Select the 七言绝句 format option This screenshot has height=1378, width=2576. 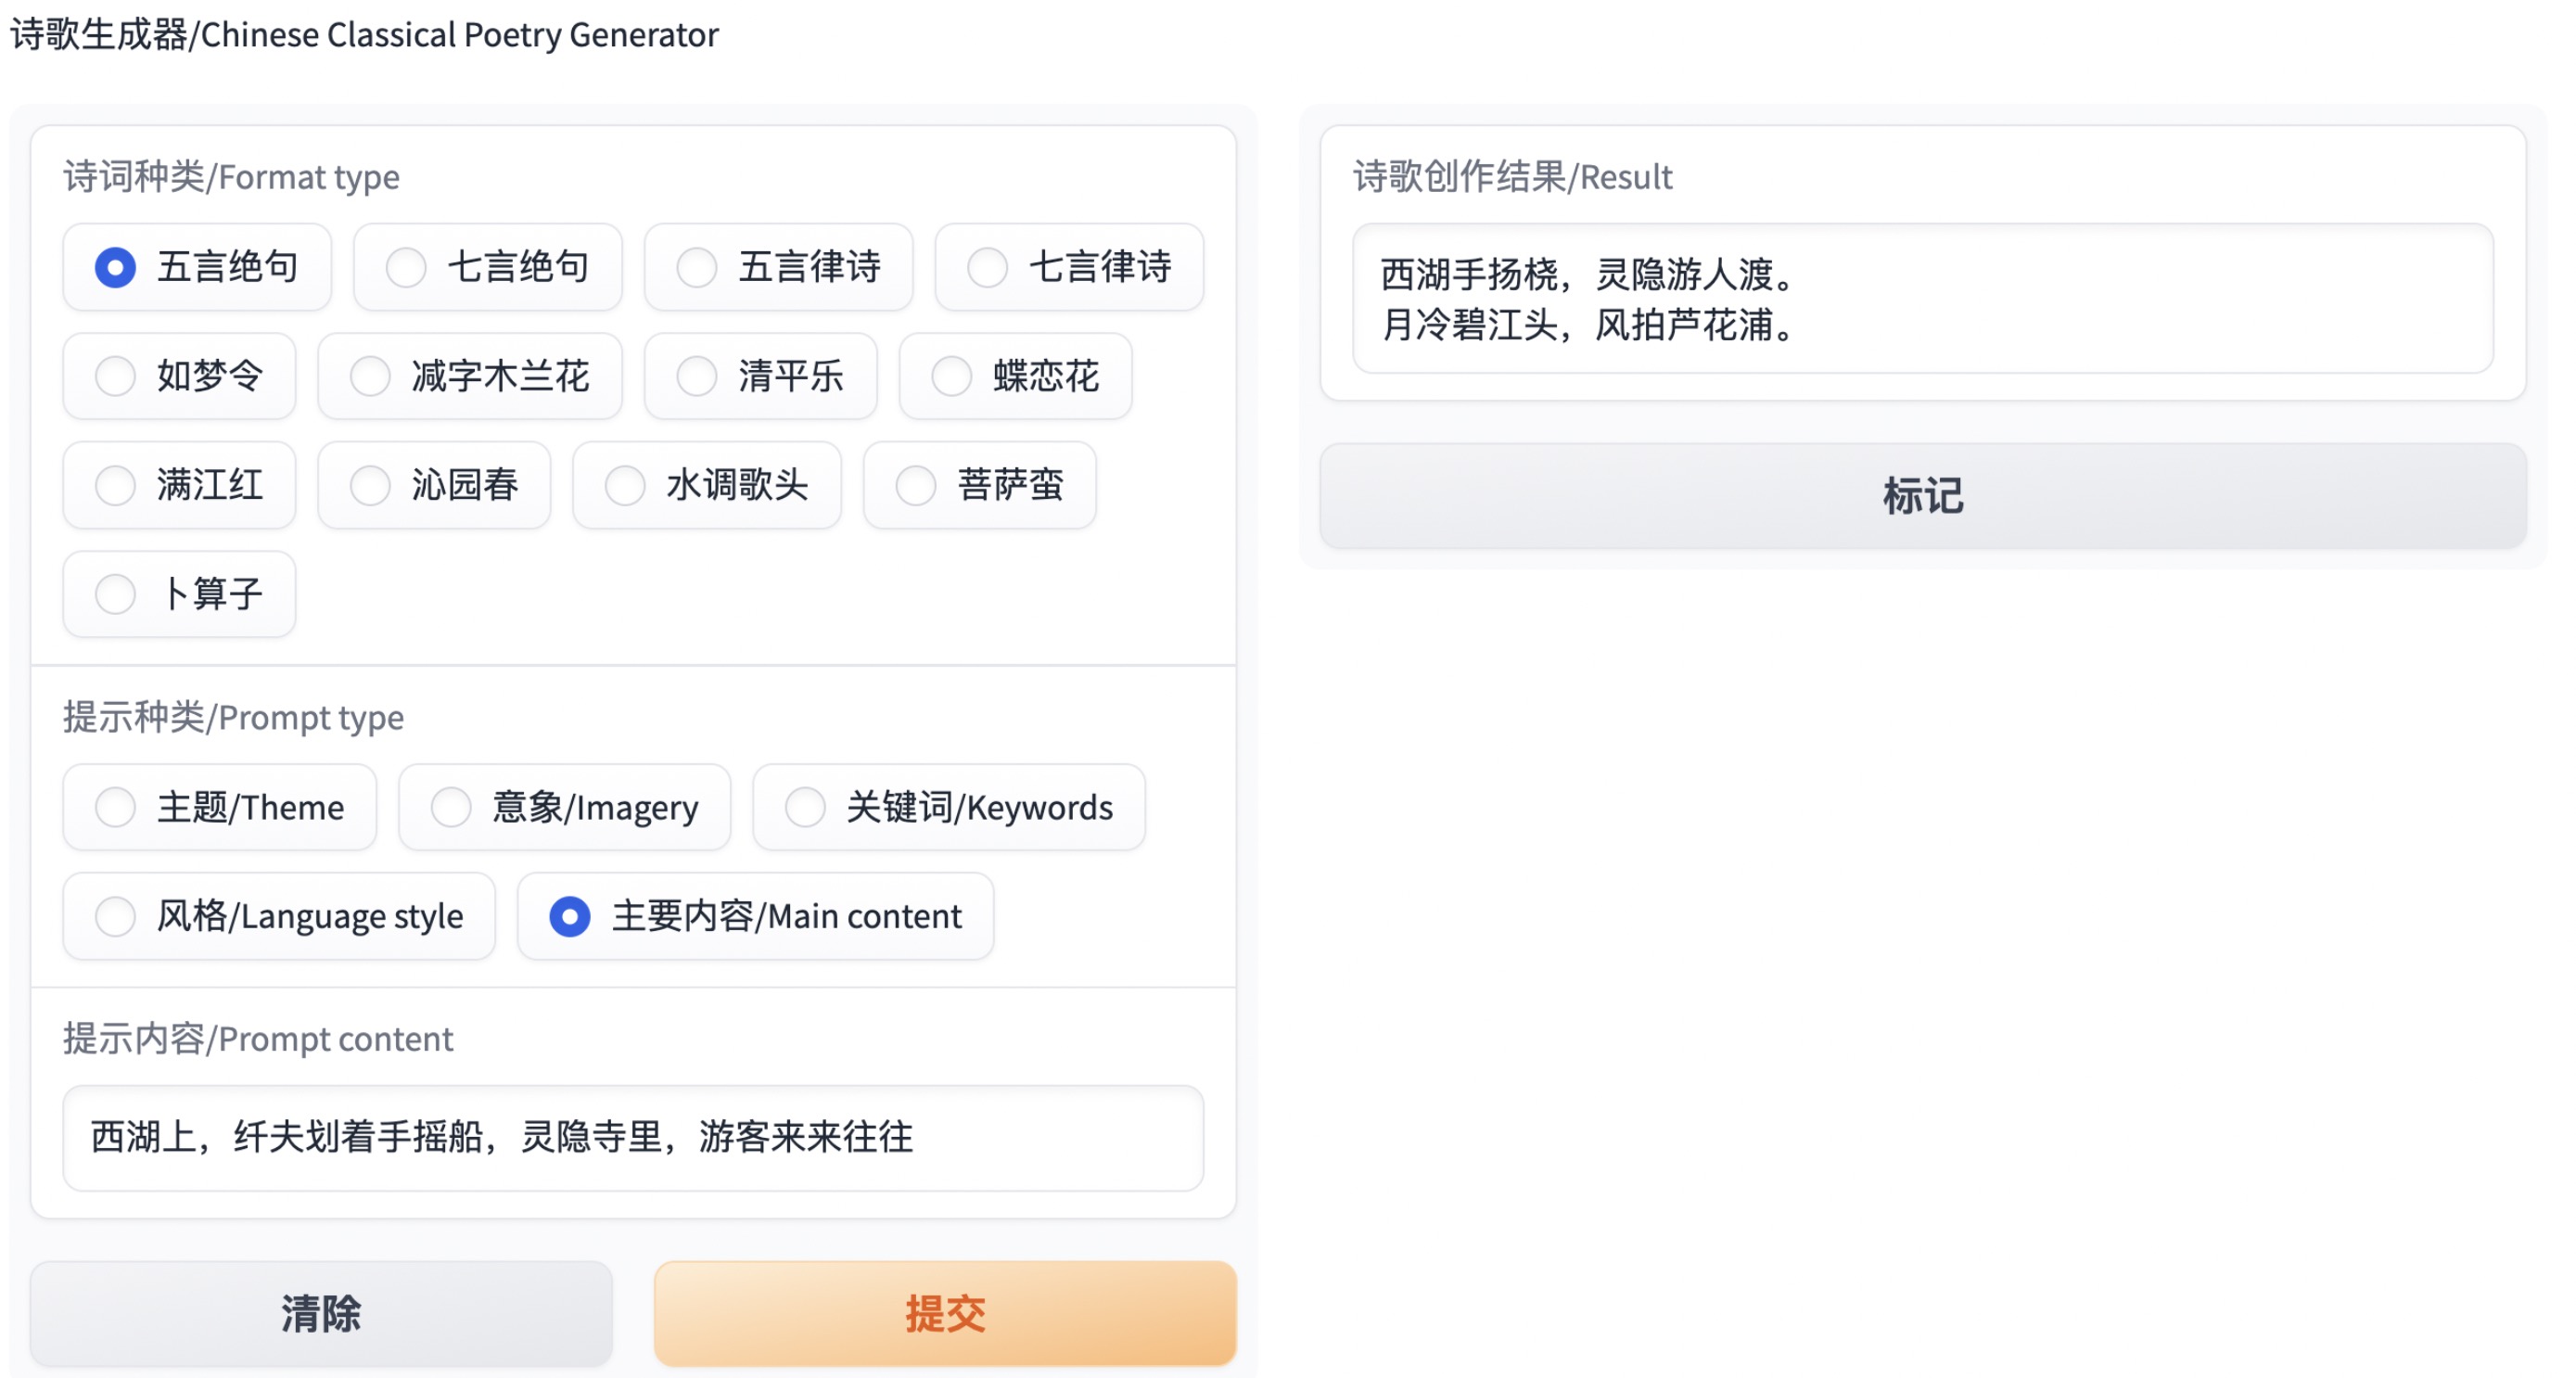[x=406, y=268]
